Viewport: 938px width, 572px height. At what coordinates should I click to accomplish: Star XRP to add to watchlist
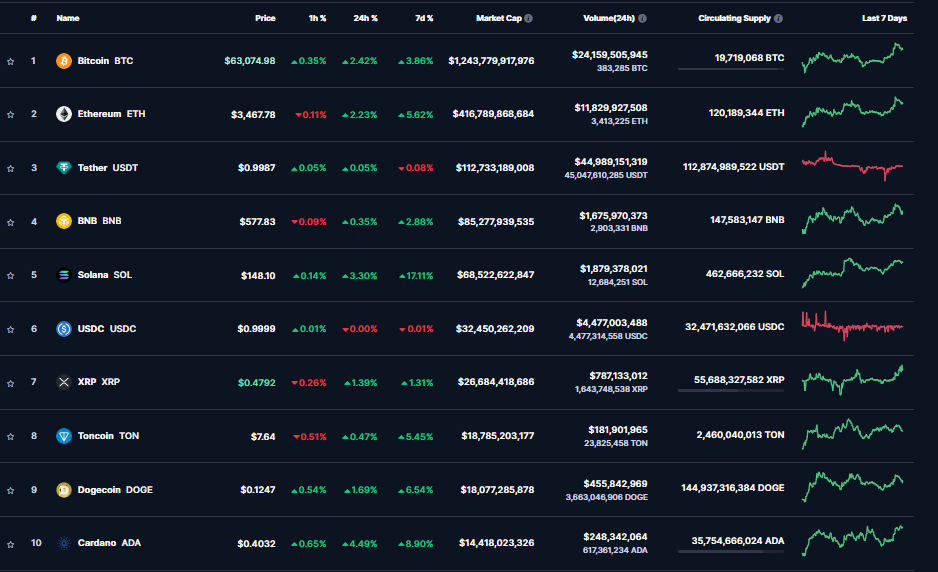(x=11, y=383)
